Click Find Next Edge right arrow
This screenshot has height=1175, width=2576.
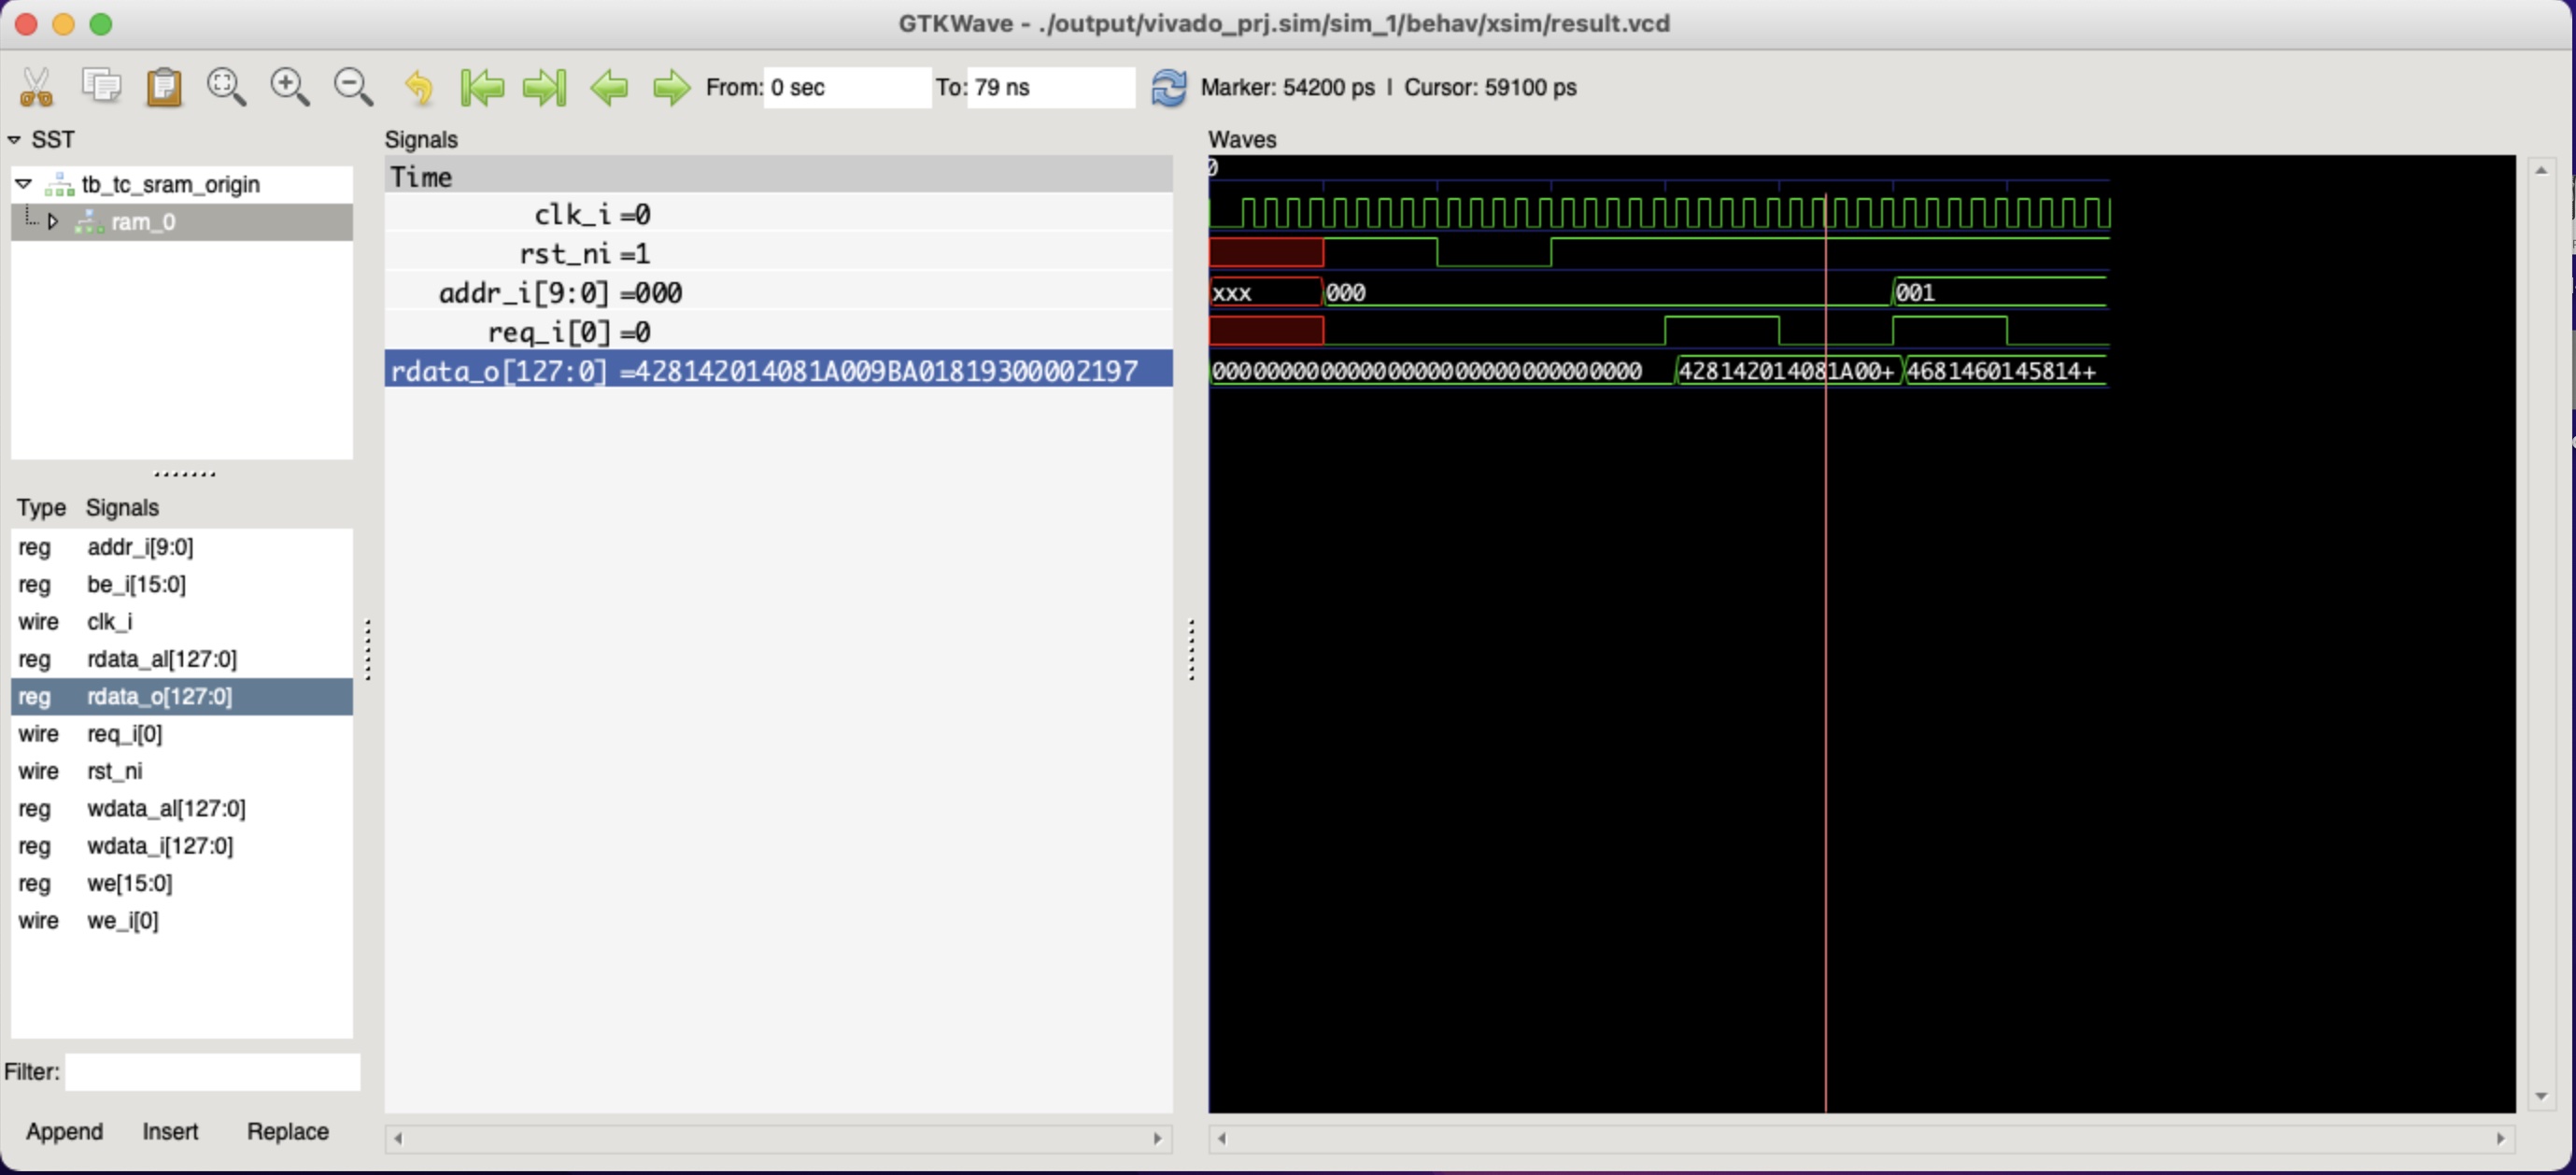coord(671,87)
